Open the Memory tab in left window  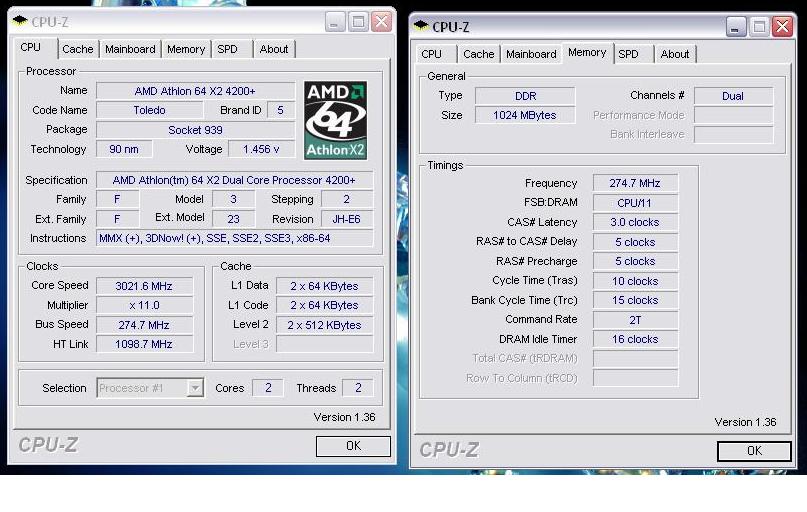(x=186, y=49)
